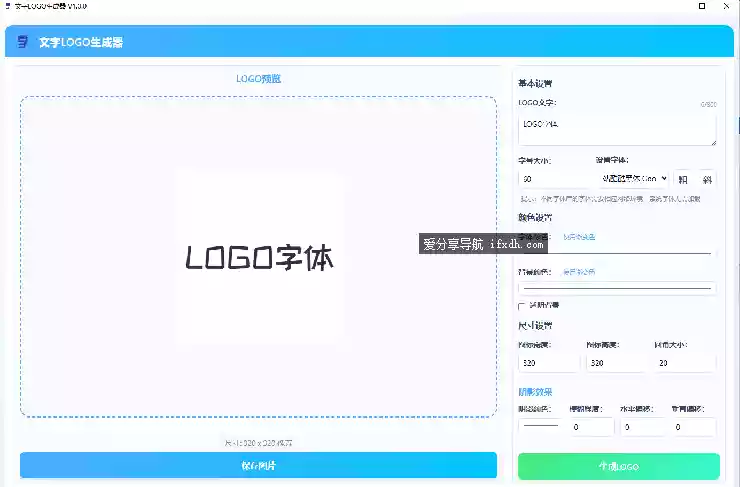Click the padding size field showing 20
740x487 pixels.
[x=685, y=364]
